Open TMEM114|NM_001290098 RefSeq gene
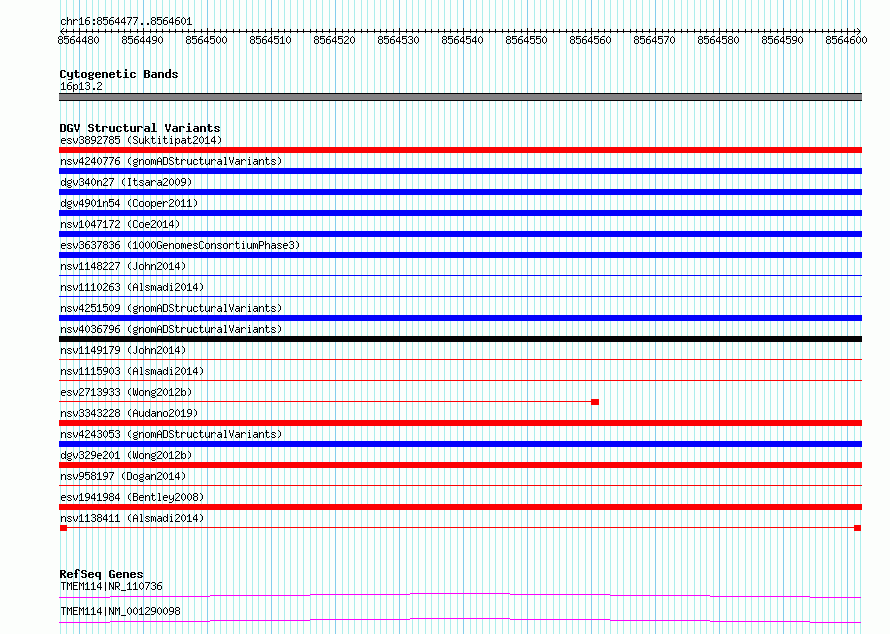The width and height of the screenshot is (890, 634). pos(120,611)
